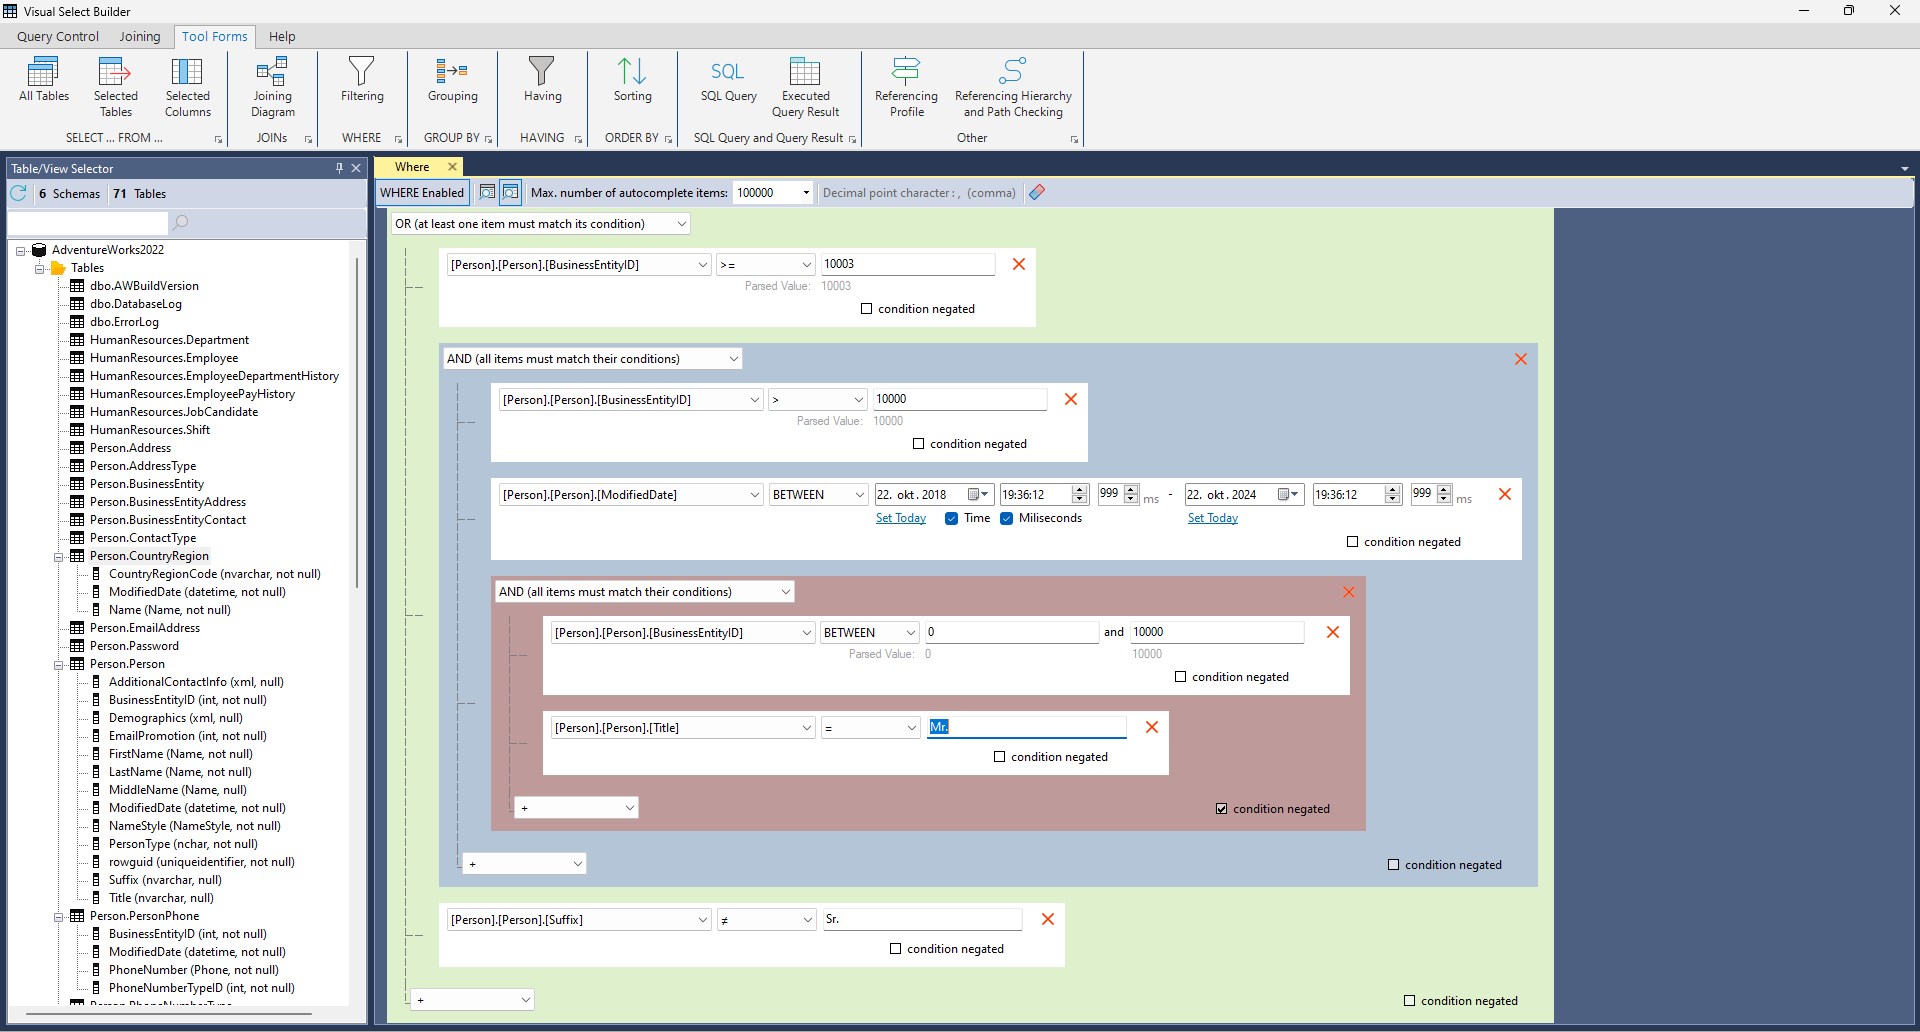Viewport: 1920px width, 1032px height.
Task: Click the Title value field containing Mr.
Action: 1027,727
